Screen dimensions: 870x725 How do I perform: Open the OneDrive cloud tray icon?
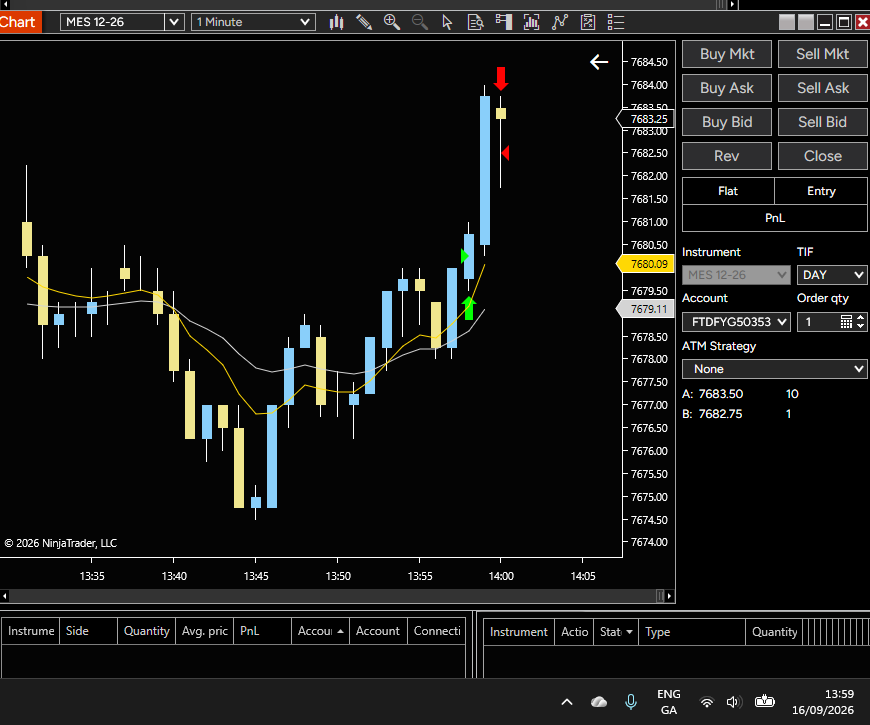coord(599,702)
